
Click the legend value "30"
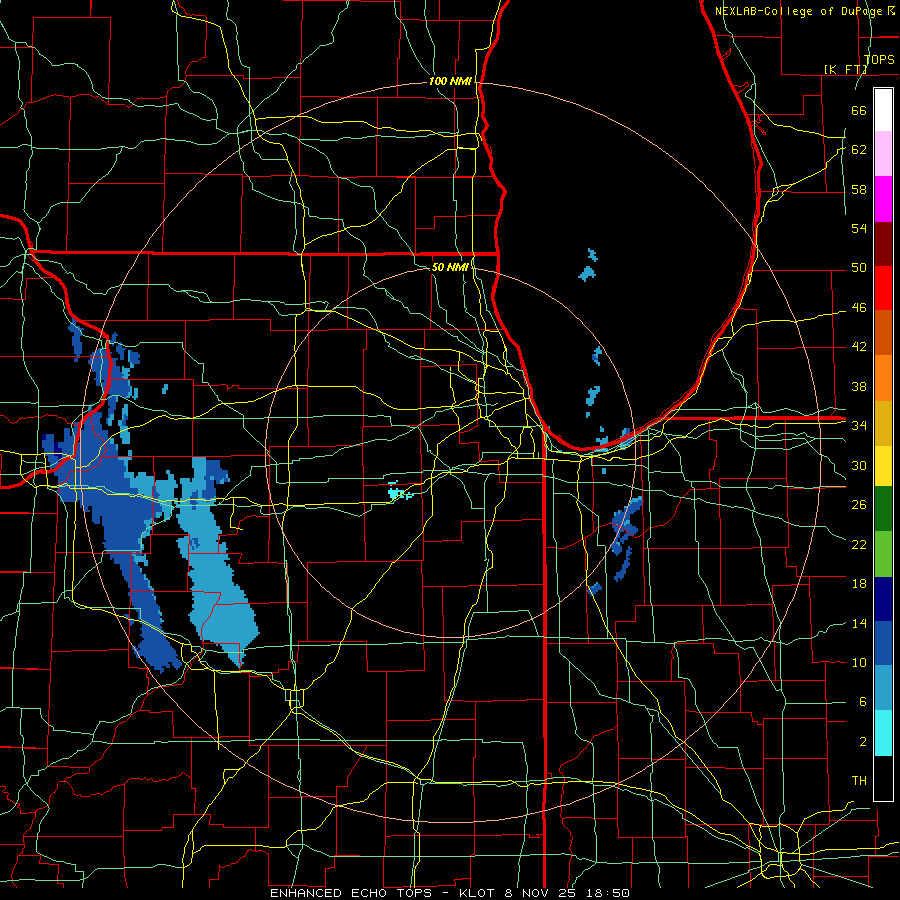point(859,465)
